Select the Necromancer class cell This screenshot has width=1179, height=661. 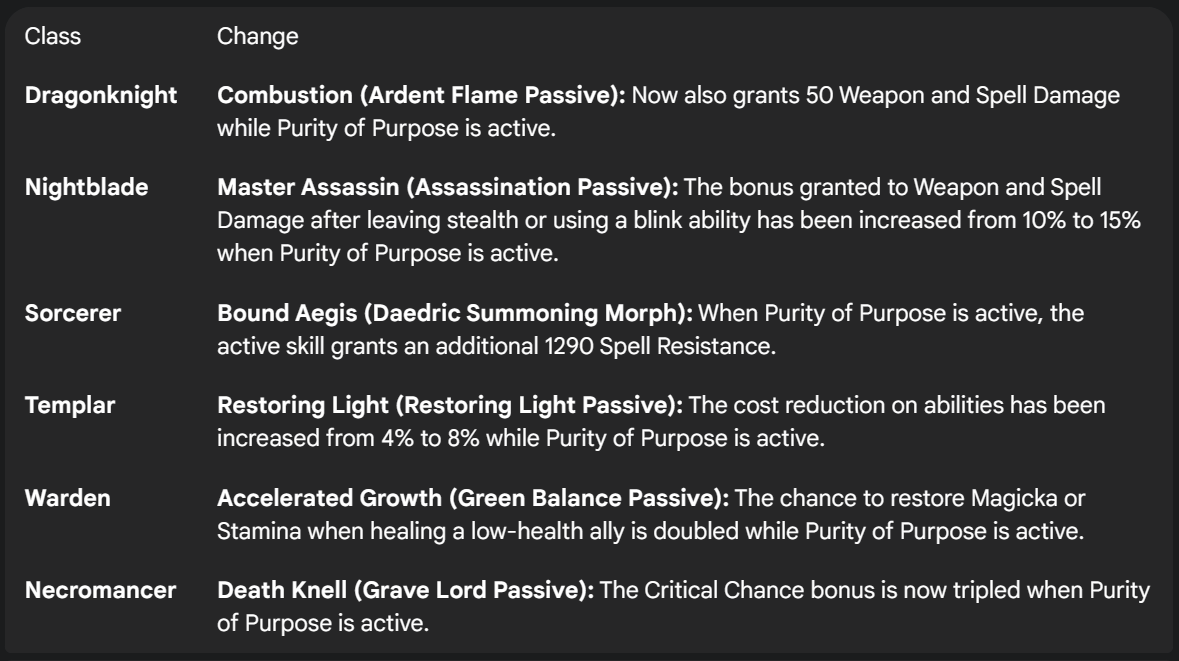101,590
